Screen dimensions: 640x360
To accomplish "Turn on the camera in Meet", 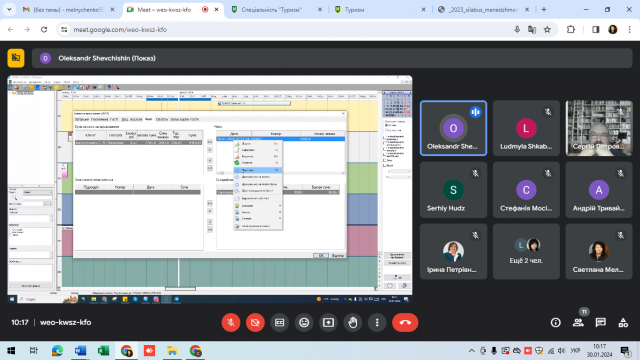I will [x=255, y=322].
